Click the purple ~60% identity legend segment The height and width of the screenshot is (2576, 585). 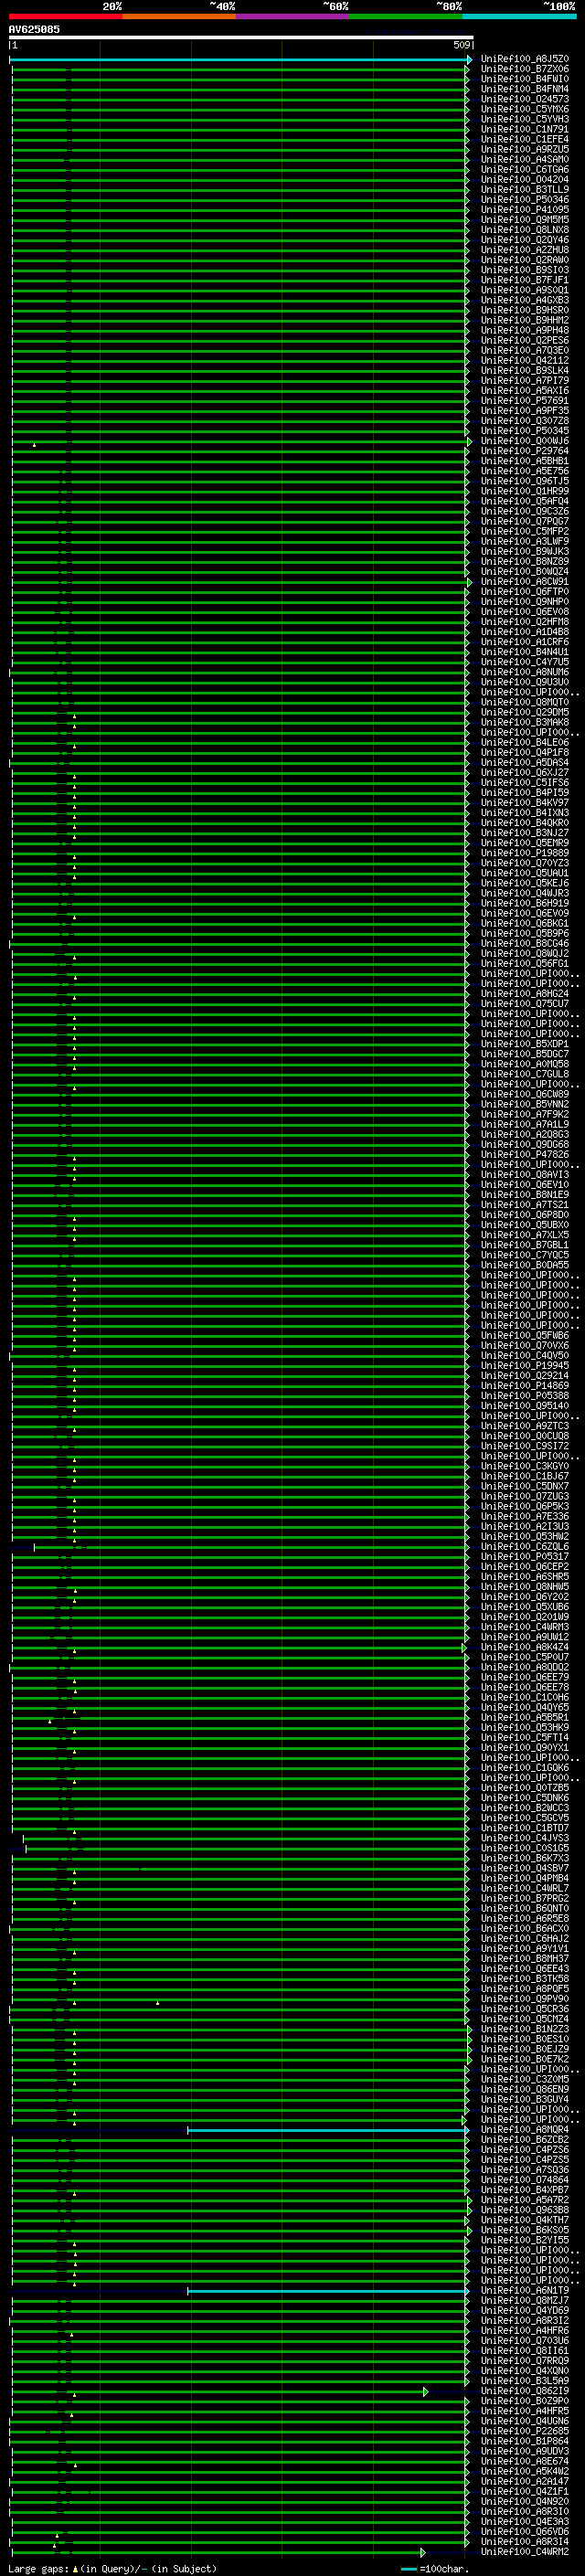coord(293,16)
